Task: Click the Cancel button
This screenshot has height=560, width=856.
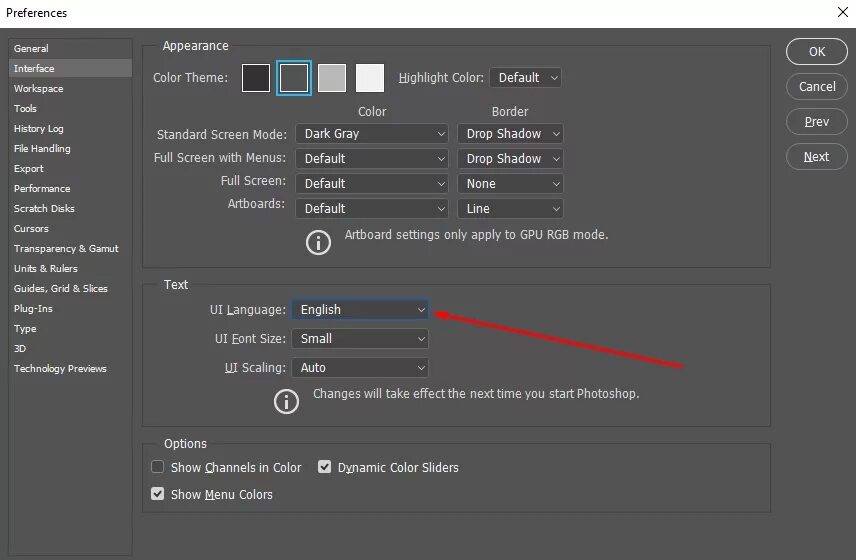Action: [x=817, y=86]
